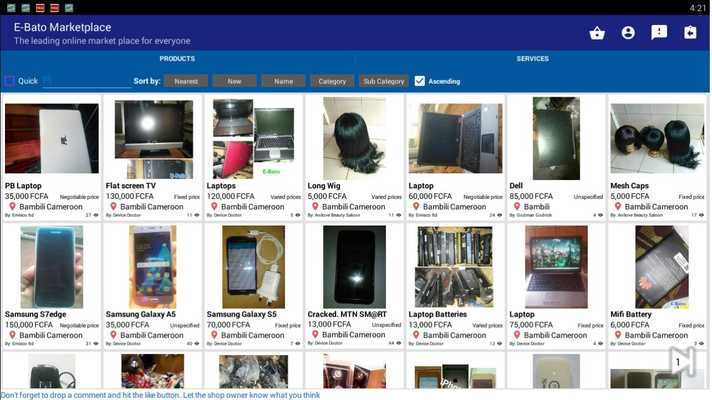Open the Samsung Galaxy S5 product photo
The image size is (712, 400).
click(253, 267)
